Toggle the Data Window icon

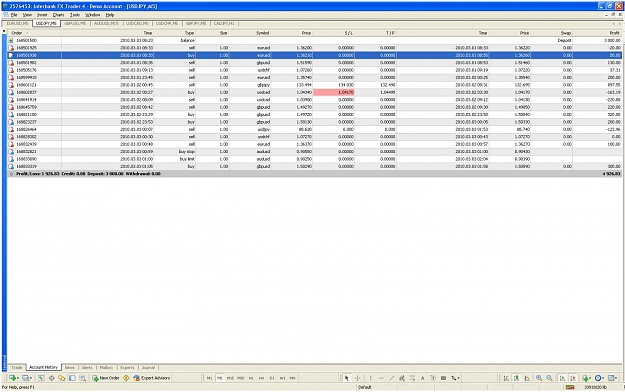click(x=51, y=378)
